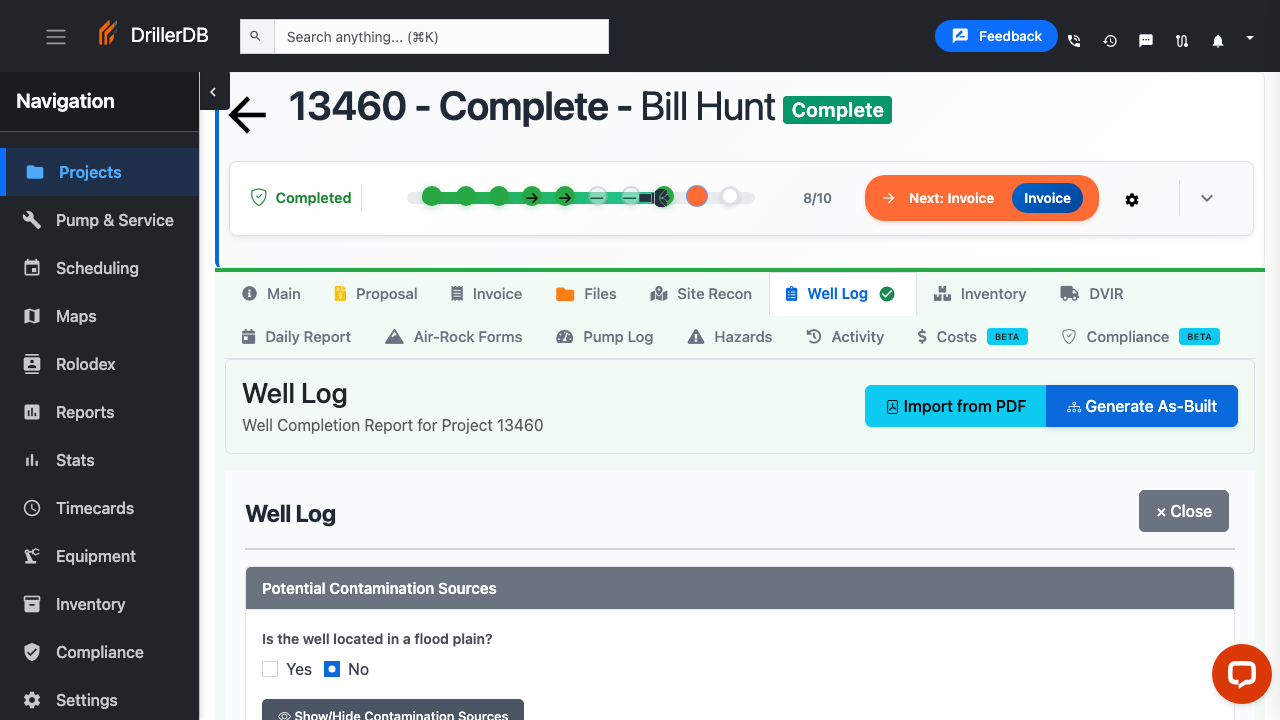This screenshot has width=1280, height=720.
Task: Mark Yes for the flood plain question
Action: point(270,669)
